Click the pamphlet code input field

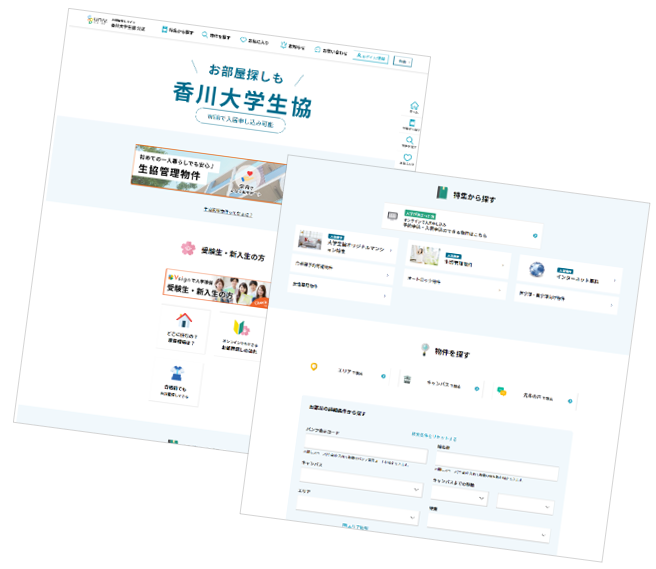tap(366, 449)
